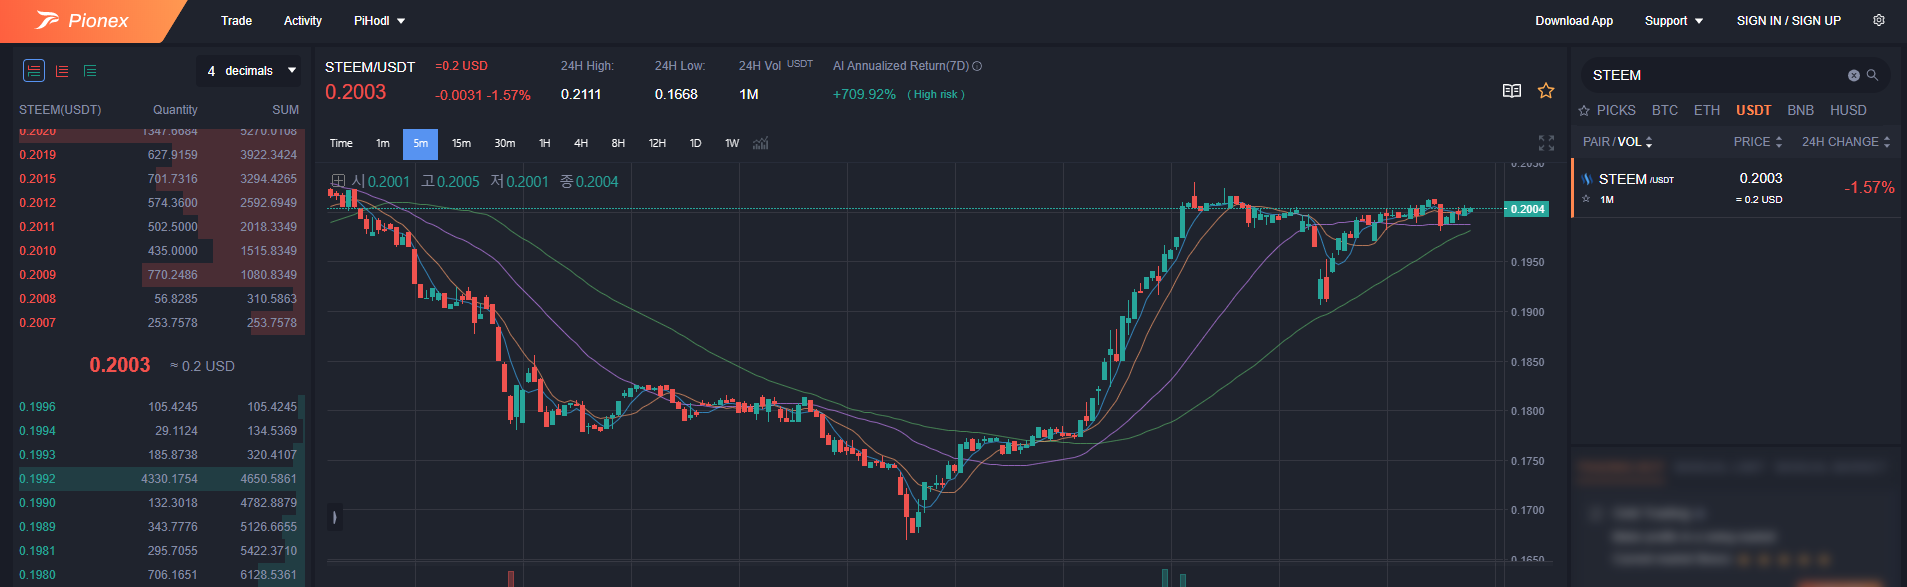Click the High risk label
The image size is (1907, 587).
pyautogui.click(x=936, y=94)
